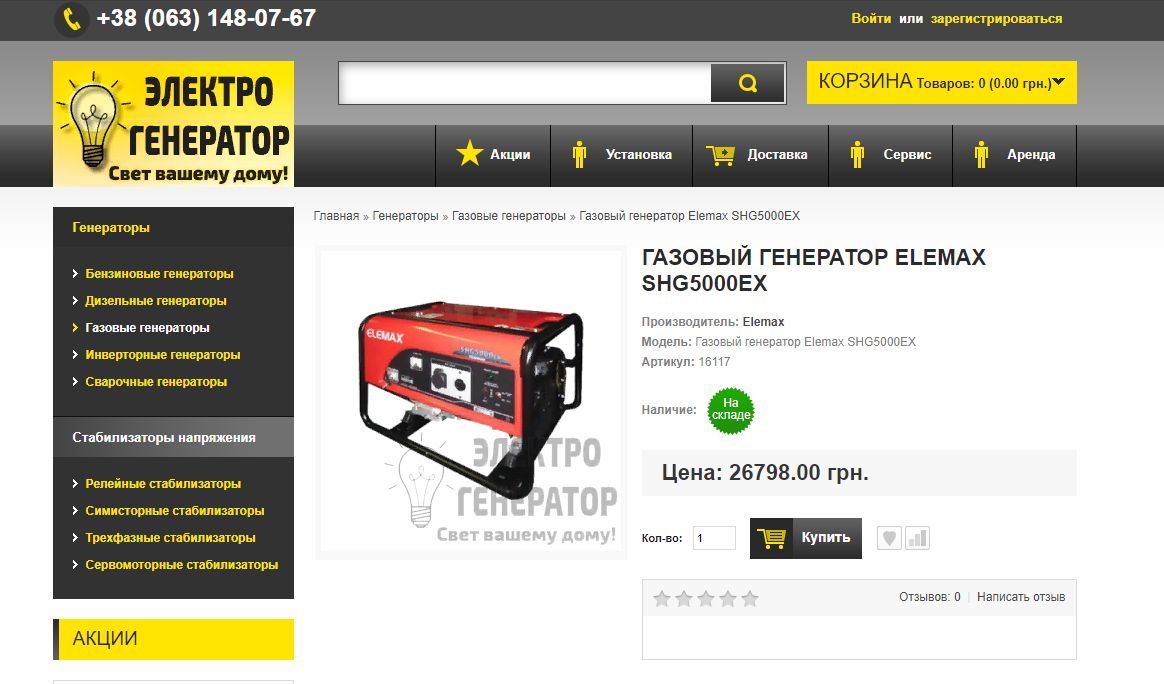Click the magnifier search button
This screenshot has height=684, width=1164.
(748, 83)
